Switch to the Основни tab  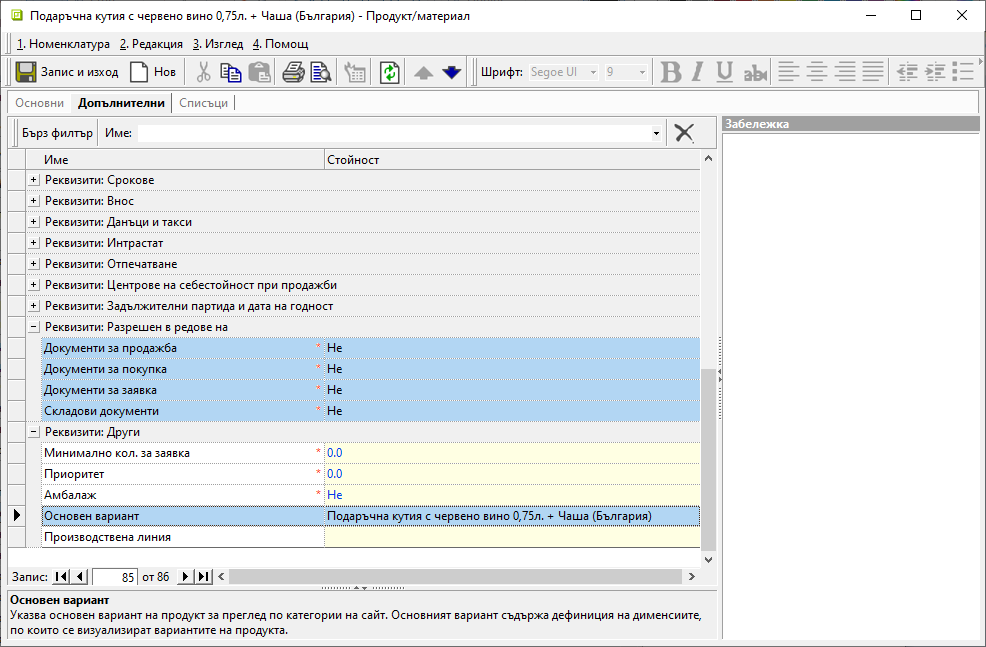coord(40,103)
